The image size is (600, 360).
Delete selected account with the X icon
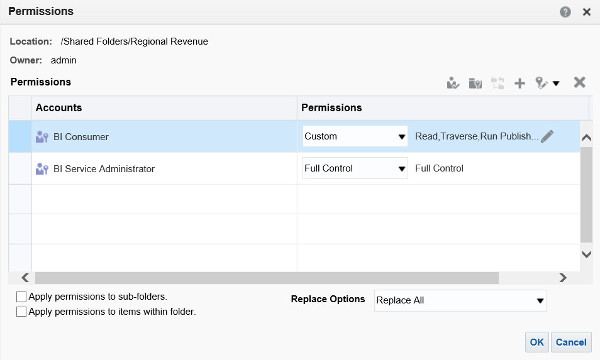tap(579, 82)
